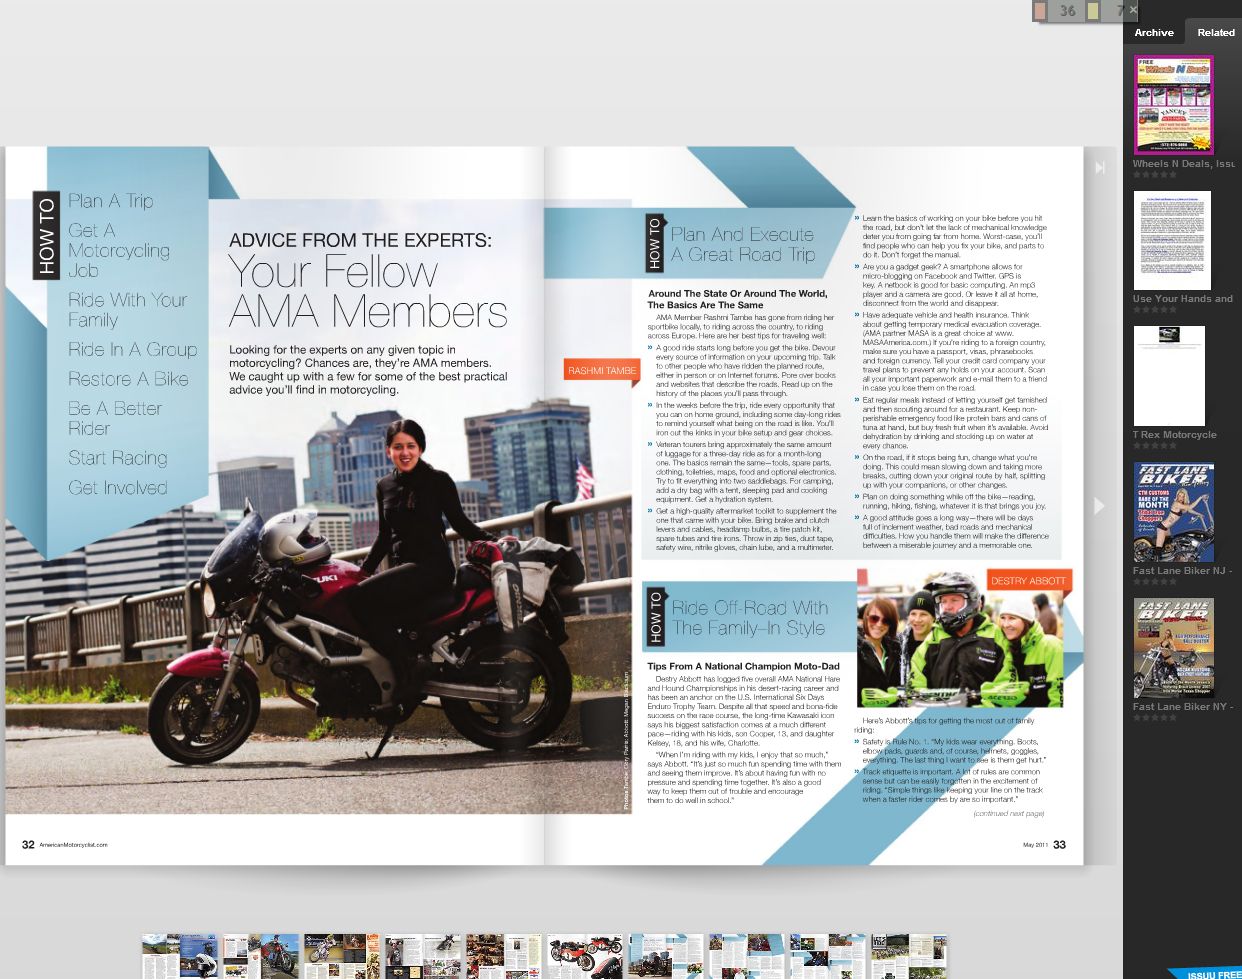Go to next page using right arrow
1242x979 pixels.
[1099, 506]
